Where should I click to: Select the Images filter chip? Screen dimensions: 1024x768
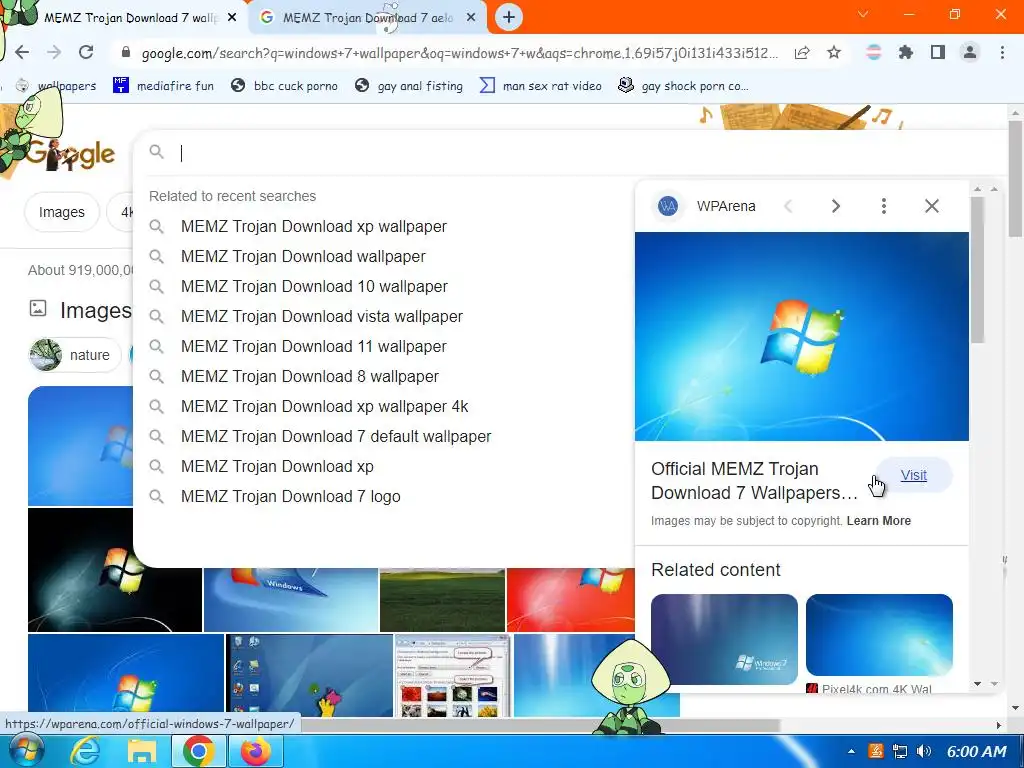(x=62, y=212)
